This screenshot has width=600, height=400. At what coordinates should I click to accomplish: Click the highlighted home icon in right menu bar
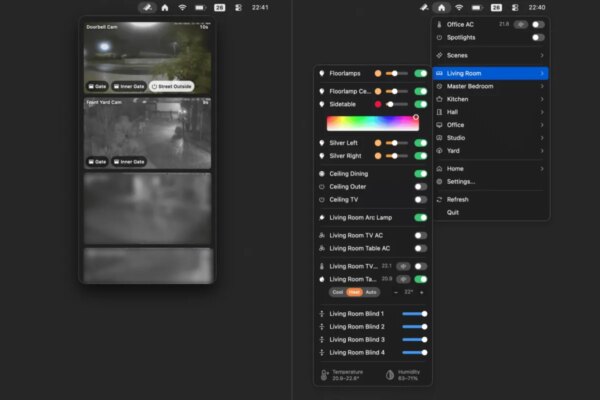click(x=440, y=7)
